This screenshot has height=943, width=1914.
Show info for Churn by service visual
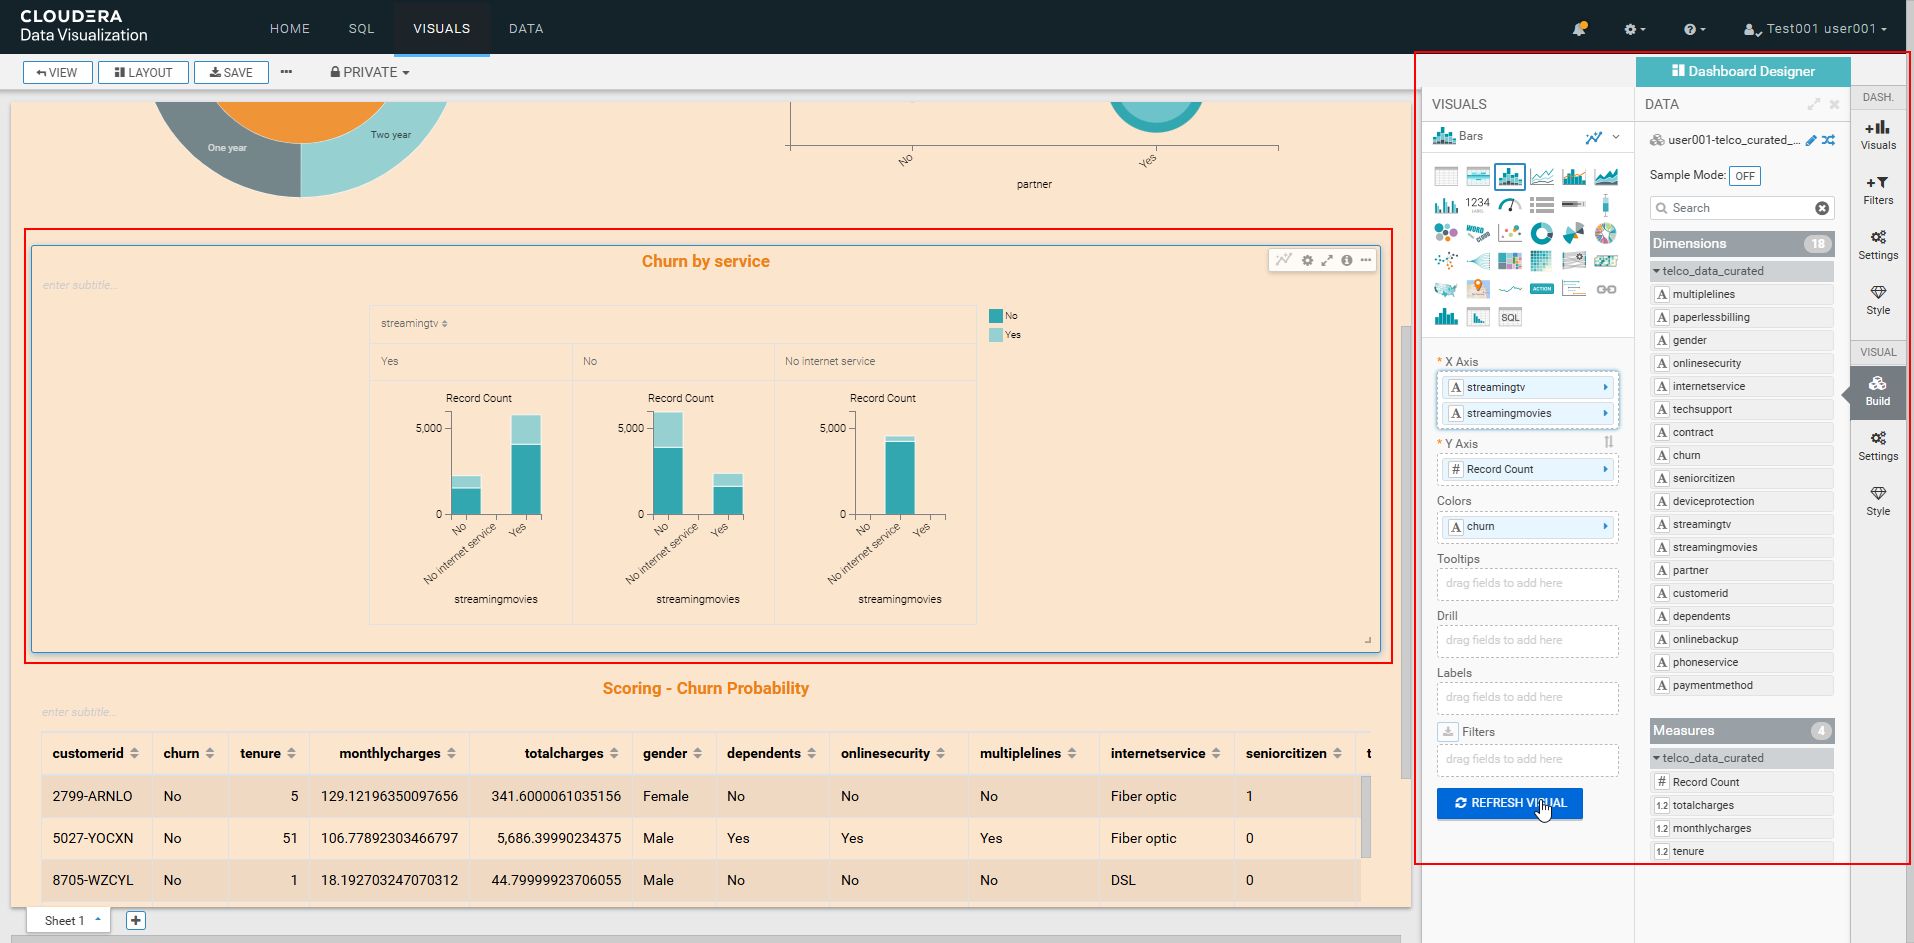coord(1347,260)
